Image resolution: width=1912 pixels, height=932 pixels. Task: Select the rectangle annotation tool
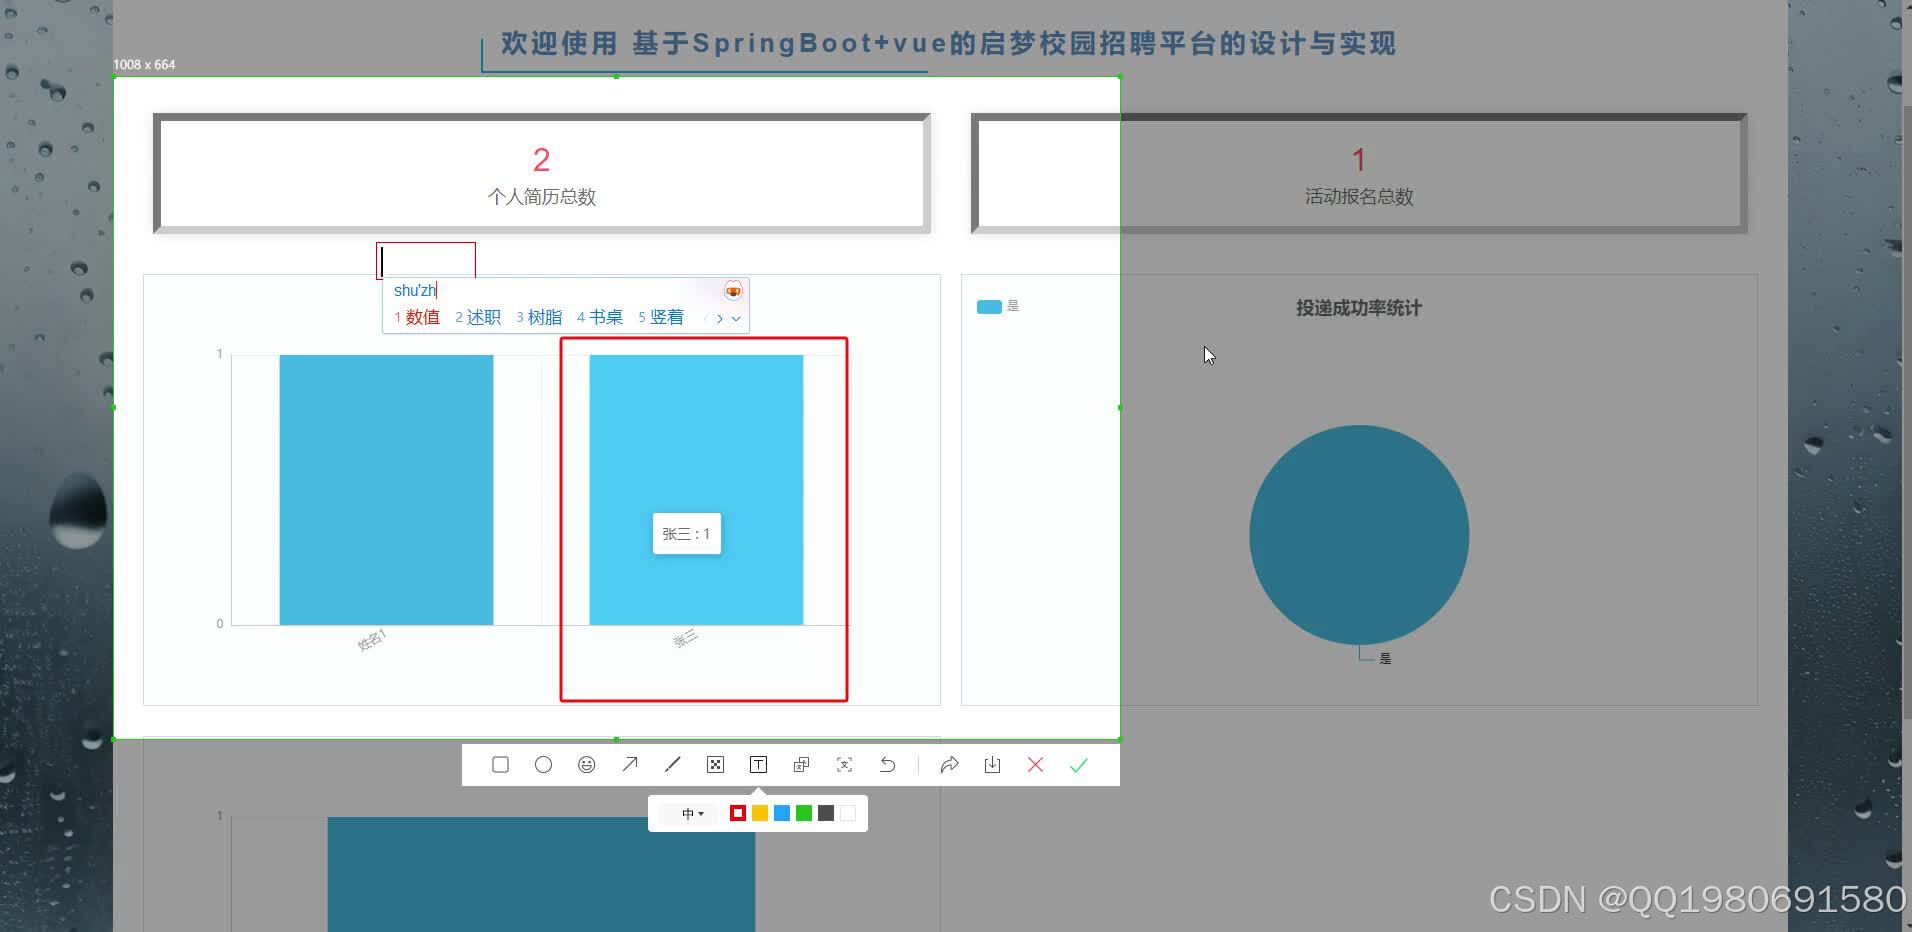(x=500, y=764)
